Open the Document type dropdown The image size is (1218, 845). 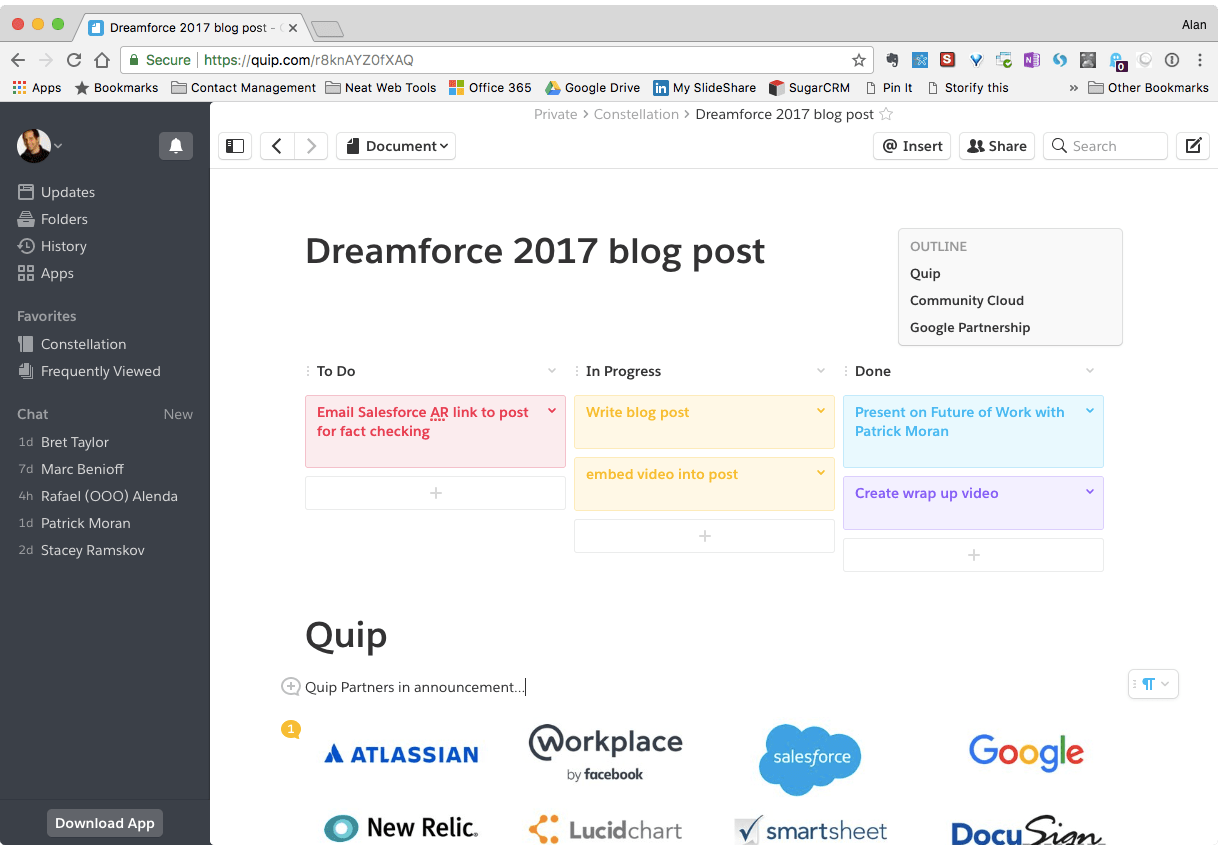[x=395, y=146]
